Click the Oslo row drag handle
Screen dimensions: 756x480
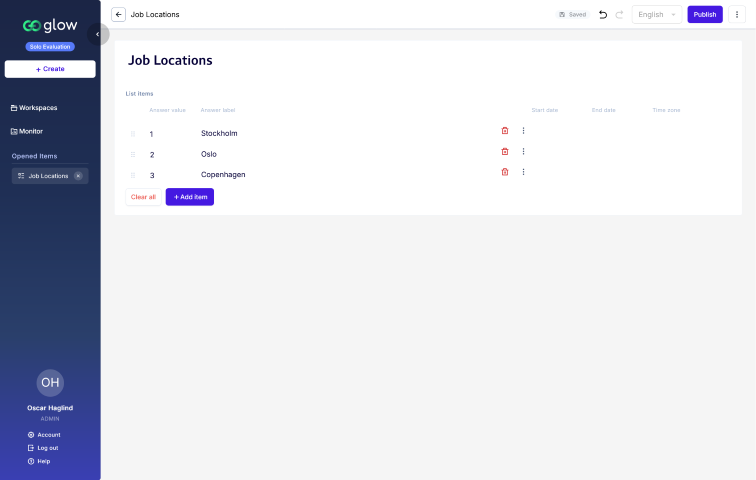[133, 155]
